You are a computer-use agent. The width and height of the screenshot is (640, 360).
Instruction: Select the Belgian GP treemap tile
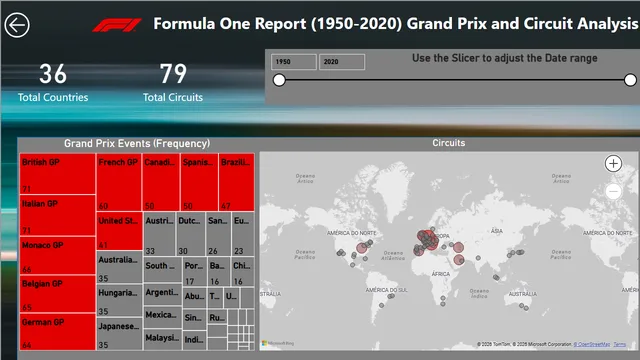coord(58,294)
